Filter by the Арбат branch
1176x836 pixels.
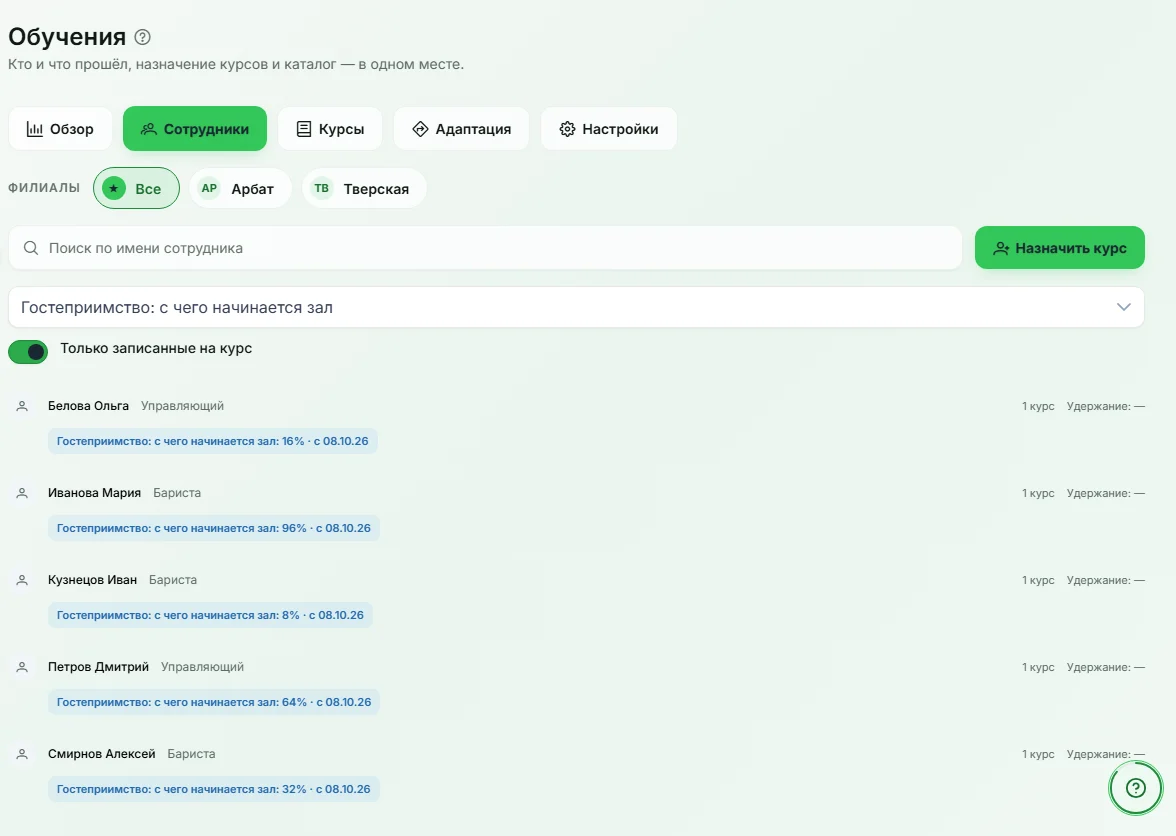click(240, 188)
